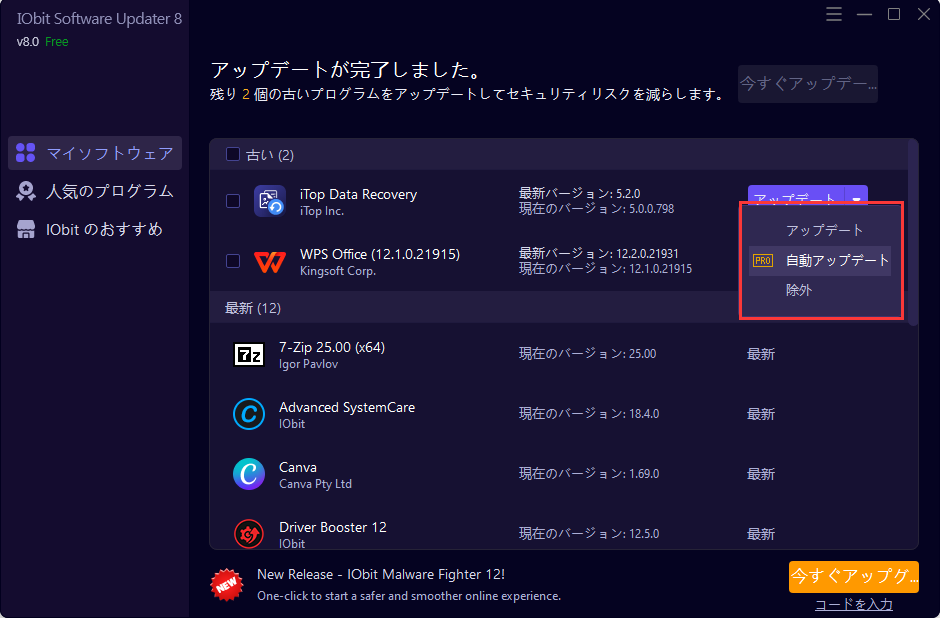
Task: Open the hamburger menu icon
Action: 834,14
